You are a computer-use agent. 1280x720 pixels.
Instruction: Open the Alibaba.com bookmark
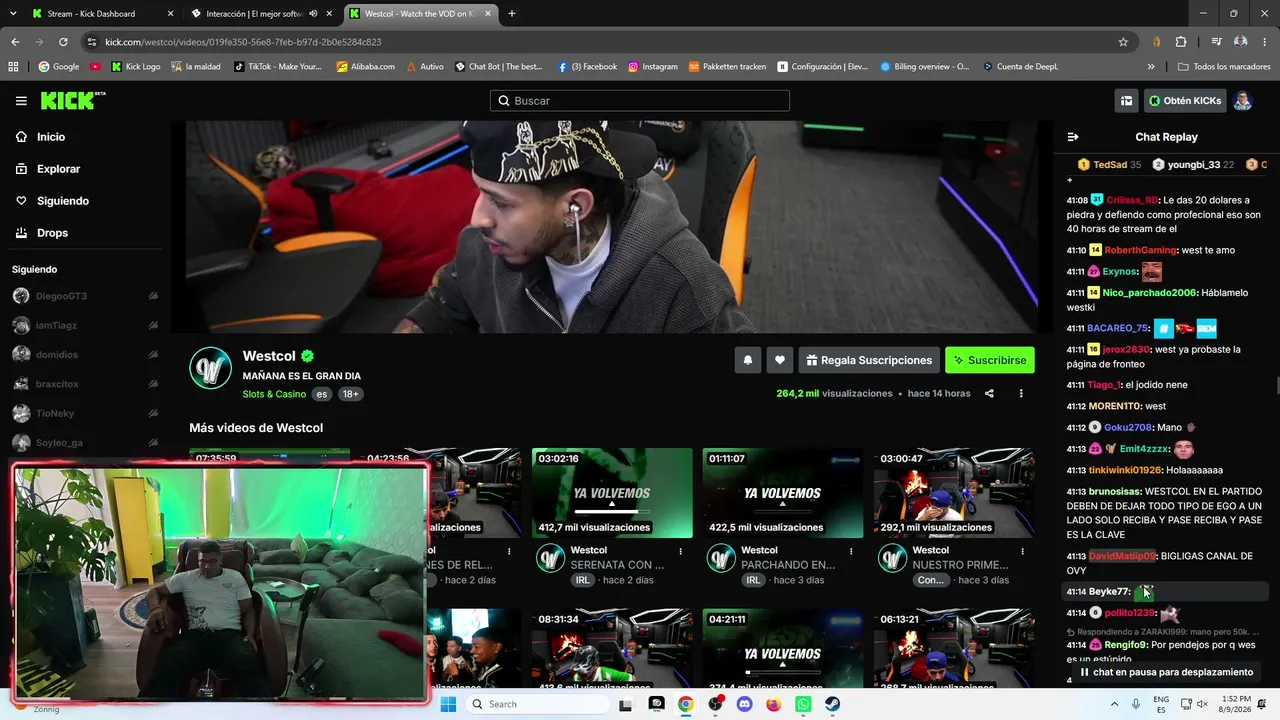[x=366, y=67]
